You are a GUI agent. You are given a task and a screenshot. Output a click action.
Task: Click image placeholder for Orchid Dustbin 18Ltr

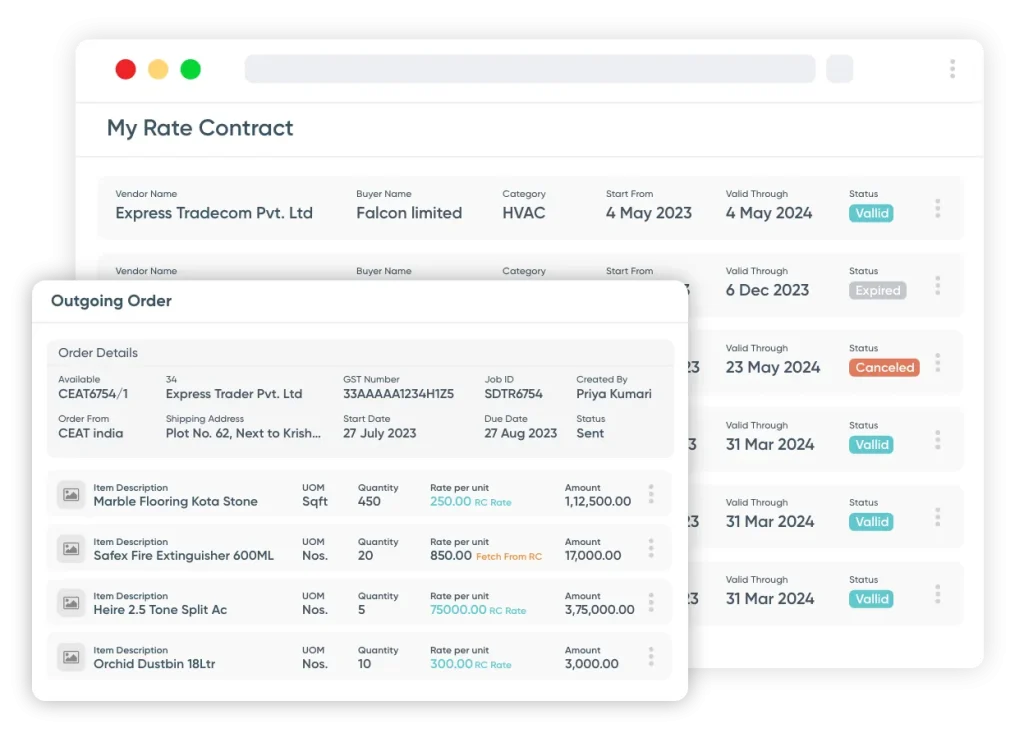[x=71, y=657]
